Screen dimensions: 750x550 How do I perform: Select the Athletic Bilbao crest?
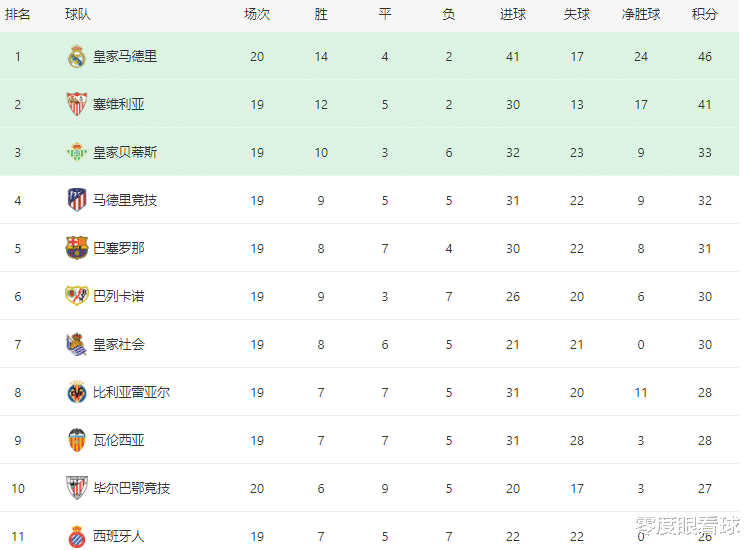(77, 488)
